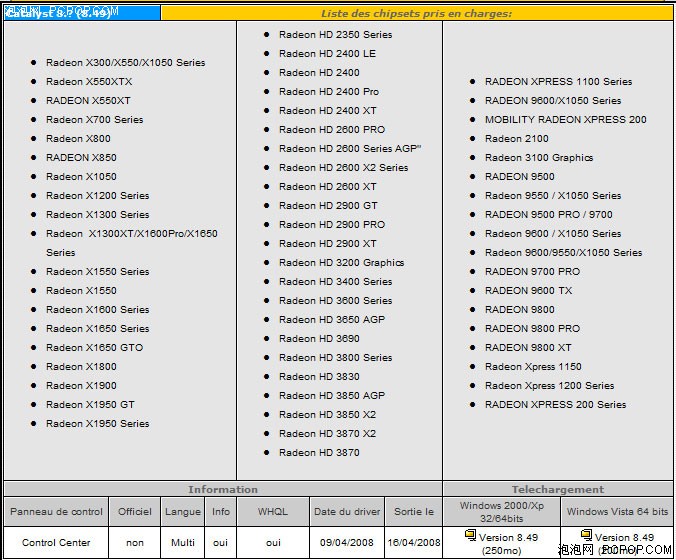Image resolution: width=676 pixels, height=560 pixels.
Task: Select Radeon X700 Series entry
Action: [94, 119]
